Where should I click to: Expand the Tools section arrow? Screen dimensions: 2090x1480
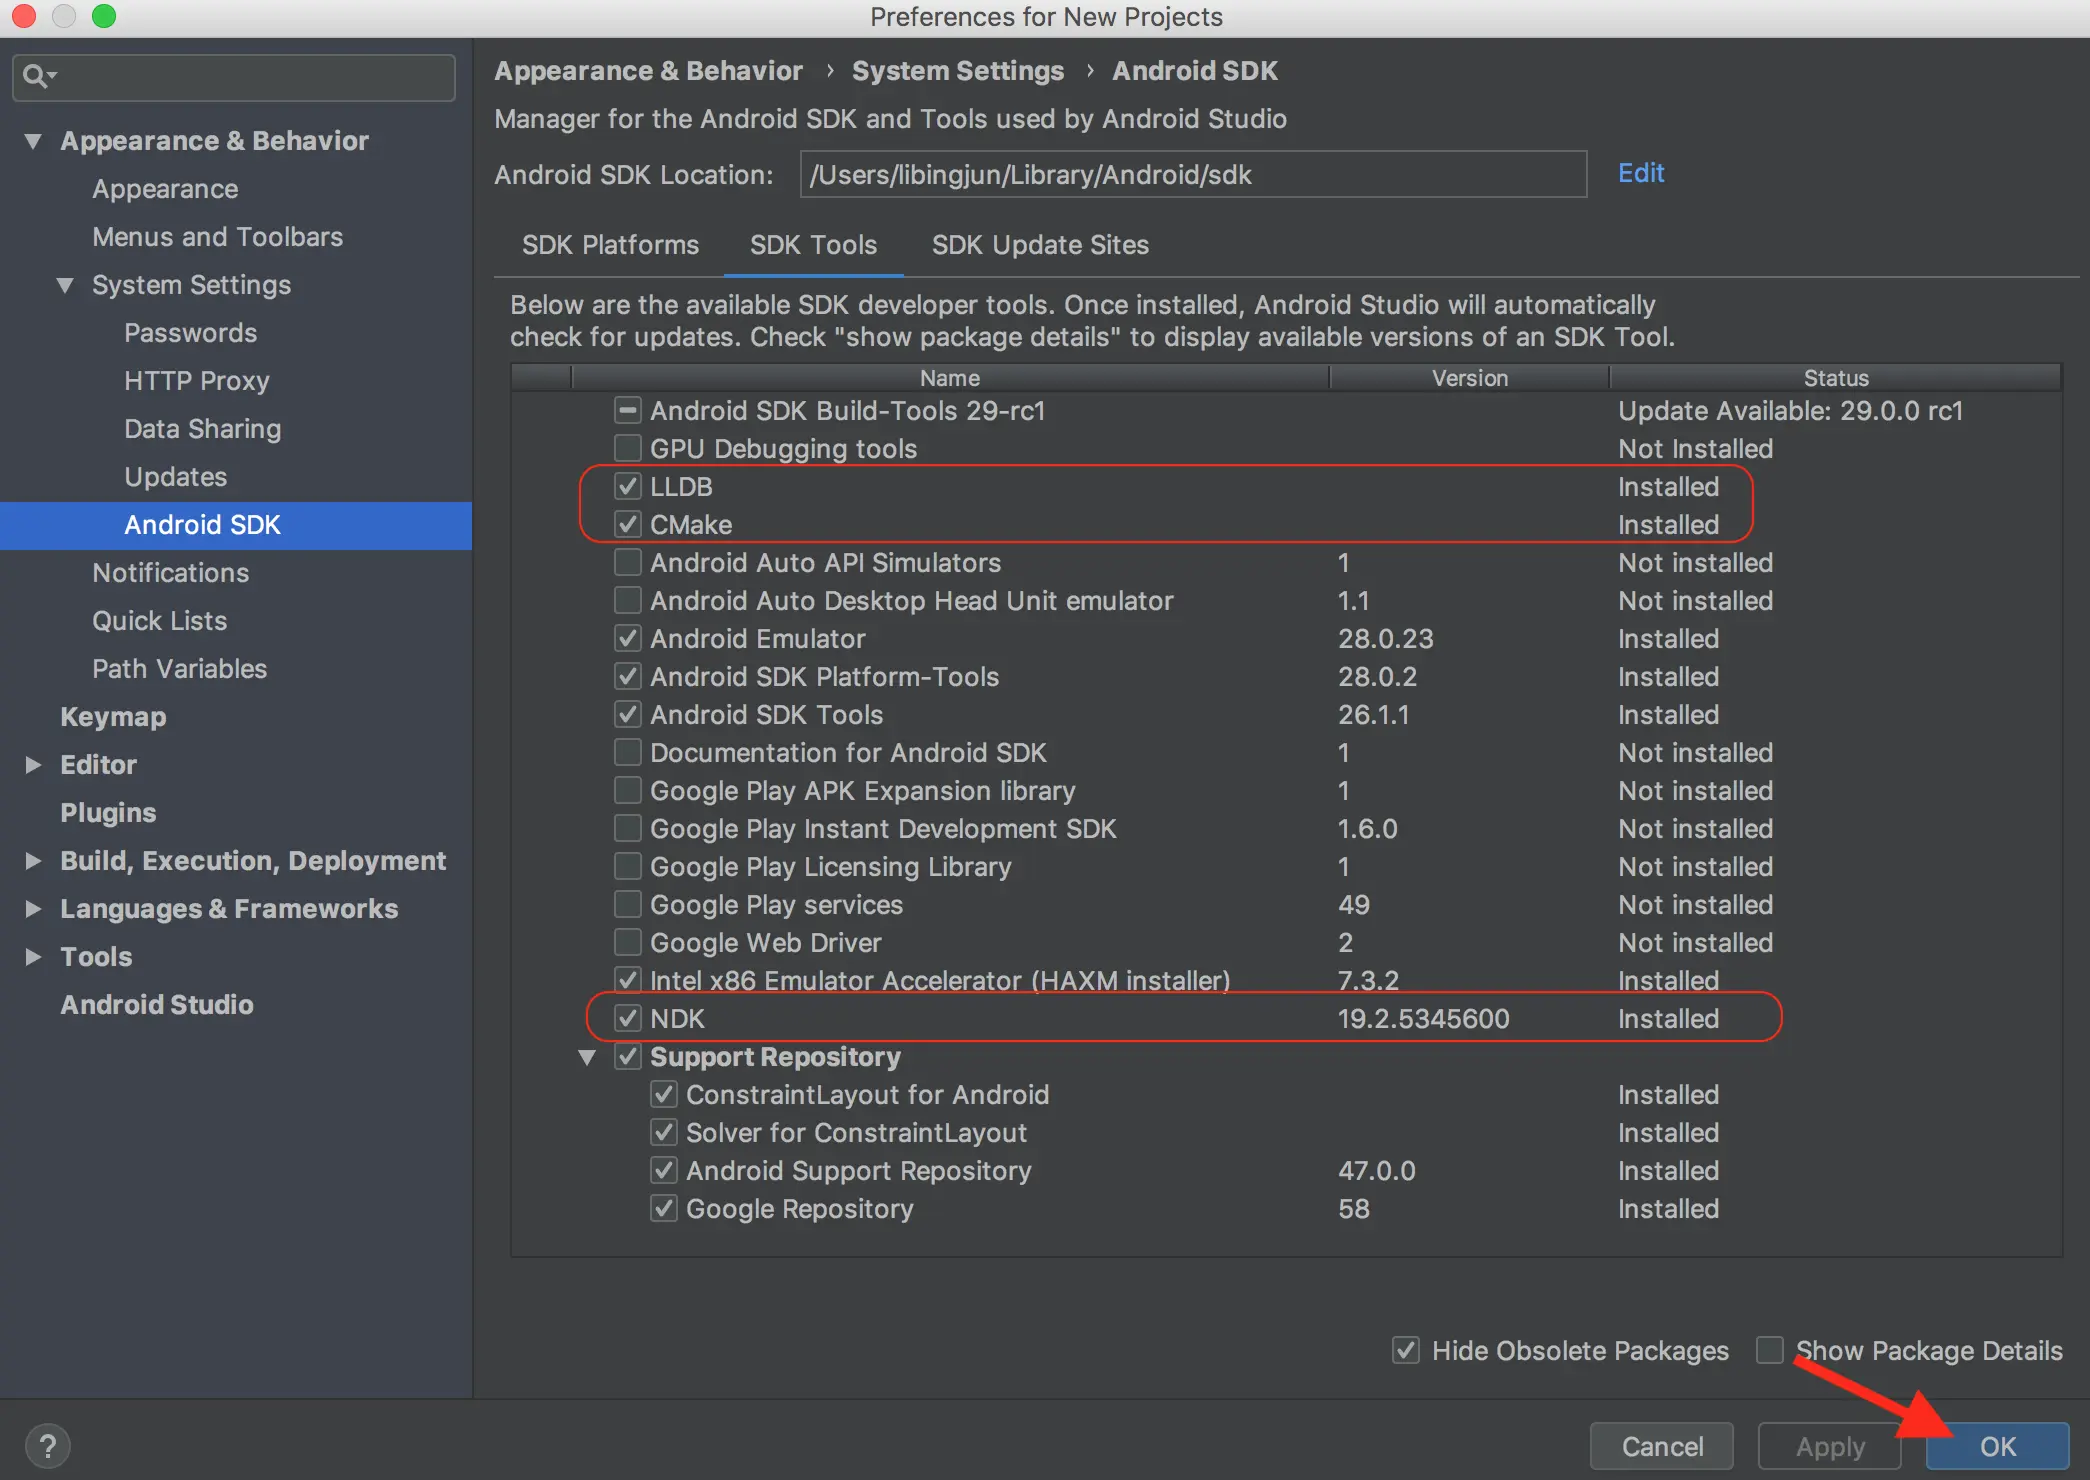pos(33,957)
